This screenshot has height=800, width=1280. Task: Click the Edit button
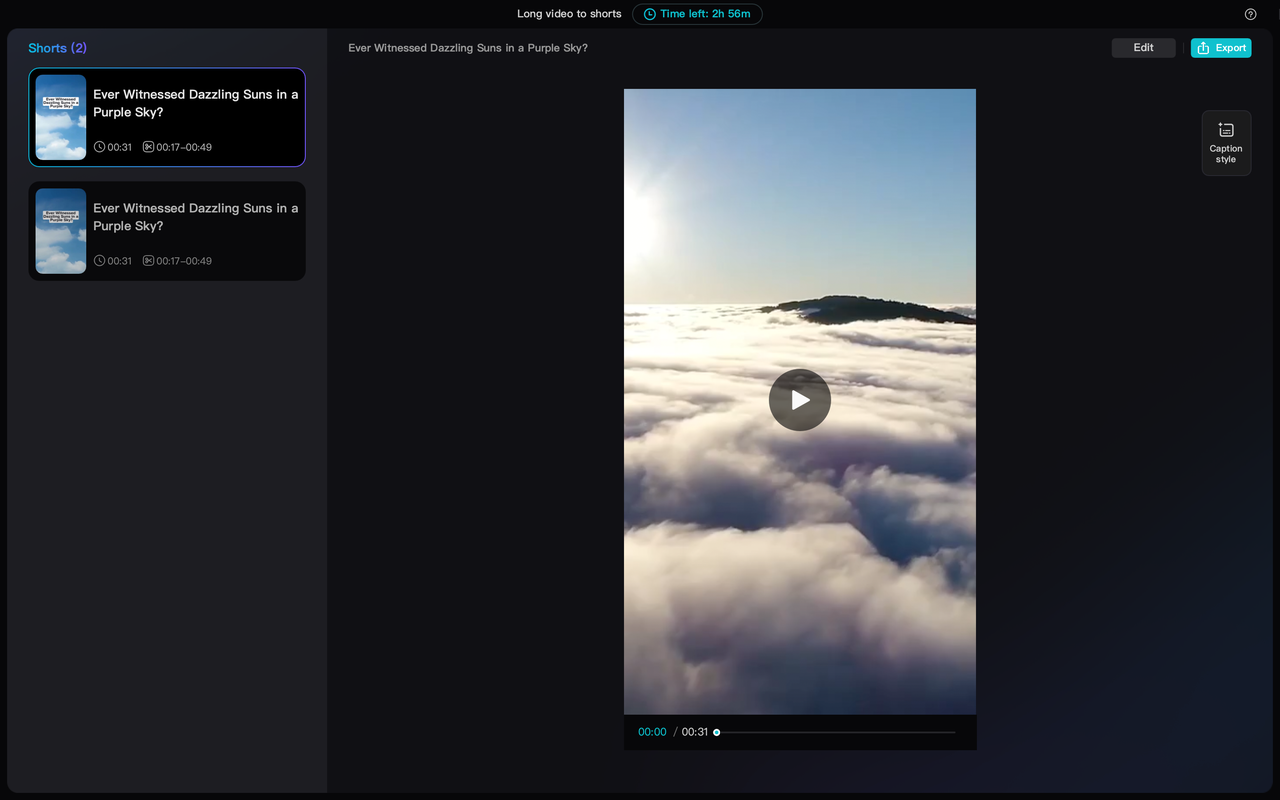tap(1143, 47)
